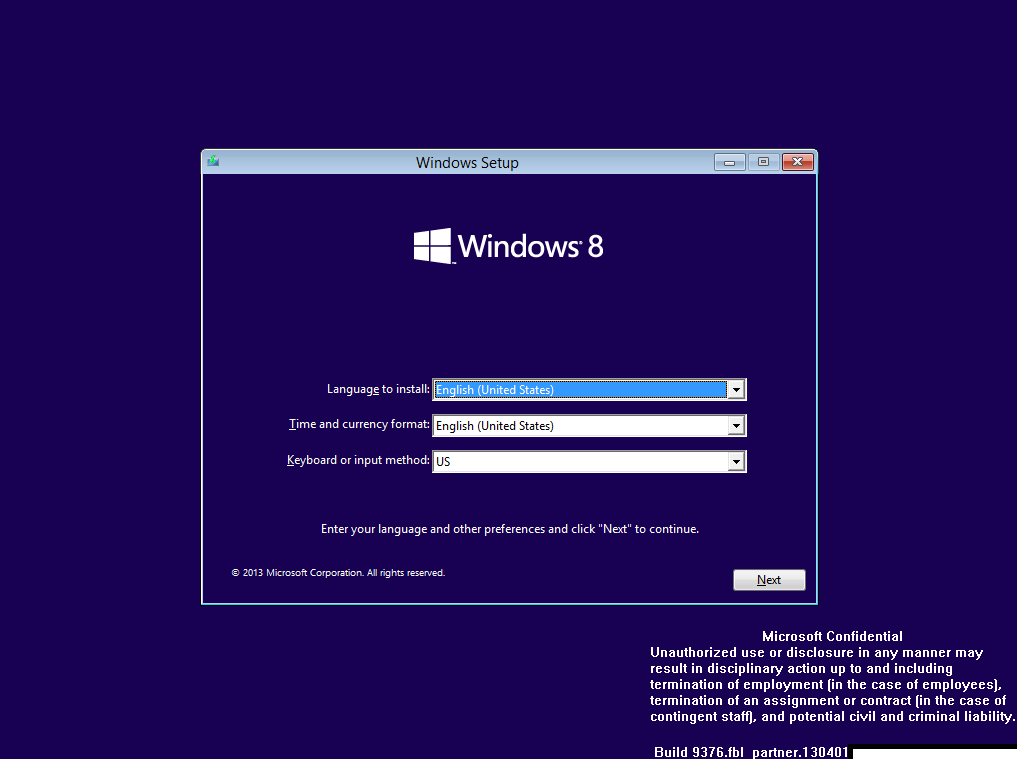
Task: Open Time and currency format dropdown arrow
Action: 736,426
